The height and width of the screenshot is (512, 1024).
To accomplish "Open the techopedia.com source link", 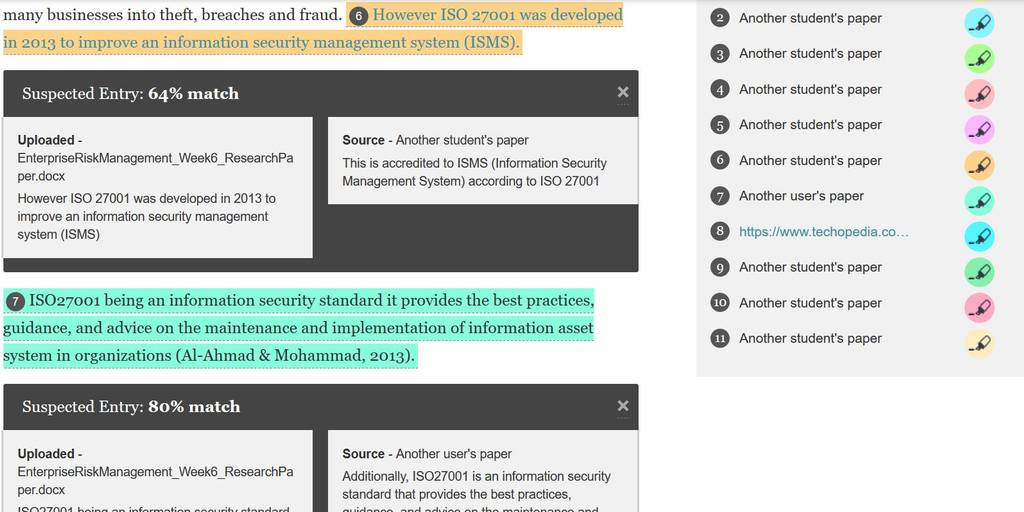I will [x=824, y=232].
